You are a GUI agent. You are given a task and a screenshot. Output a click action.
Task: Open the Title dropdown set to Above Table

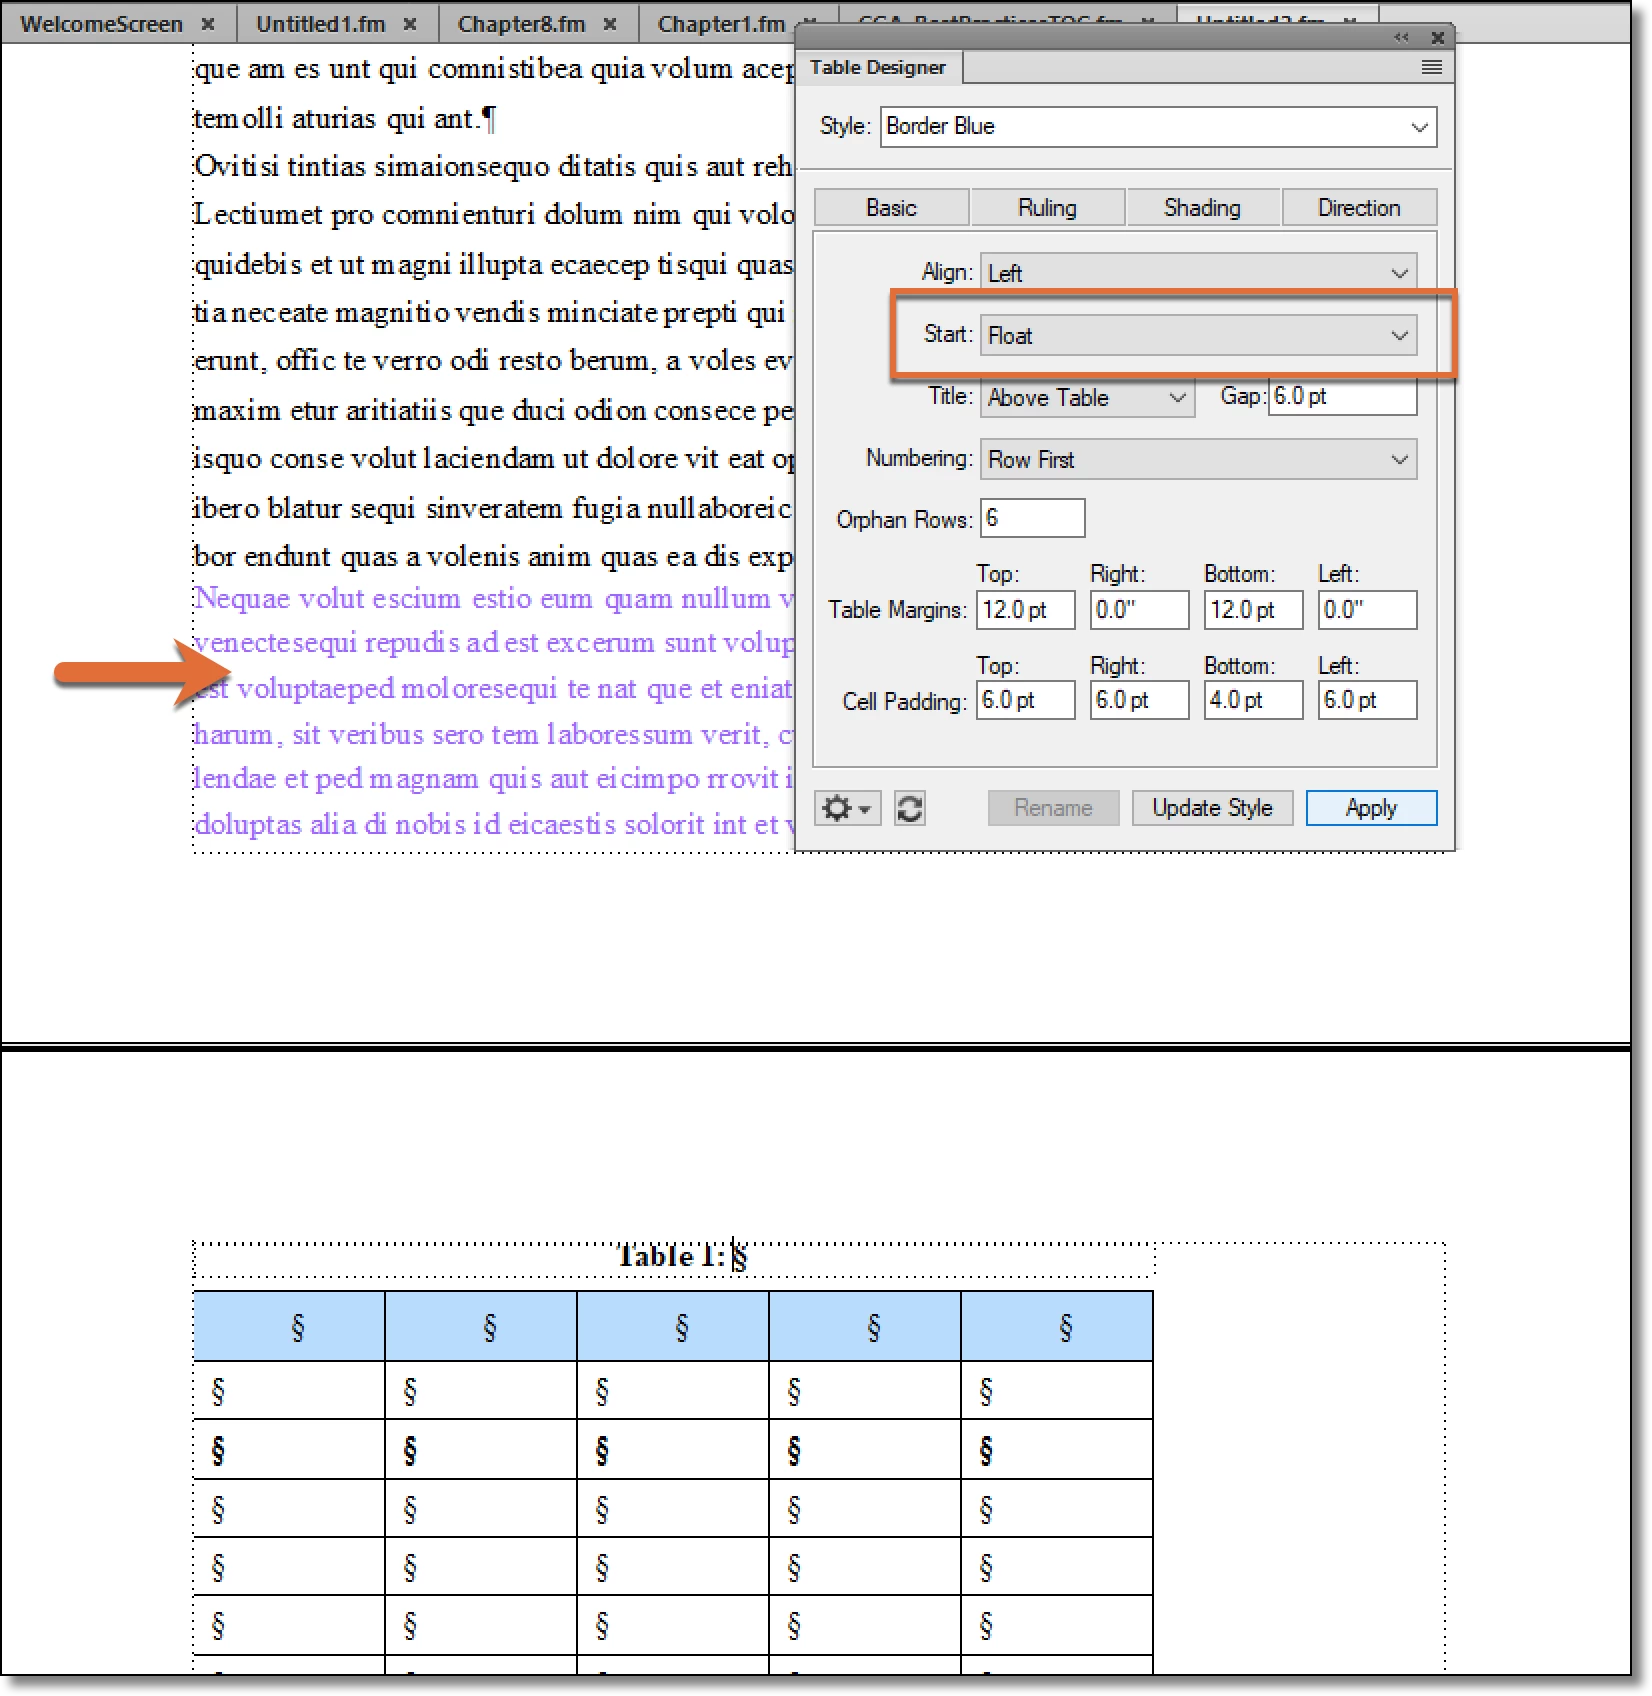(1087, 397)
